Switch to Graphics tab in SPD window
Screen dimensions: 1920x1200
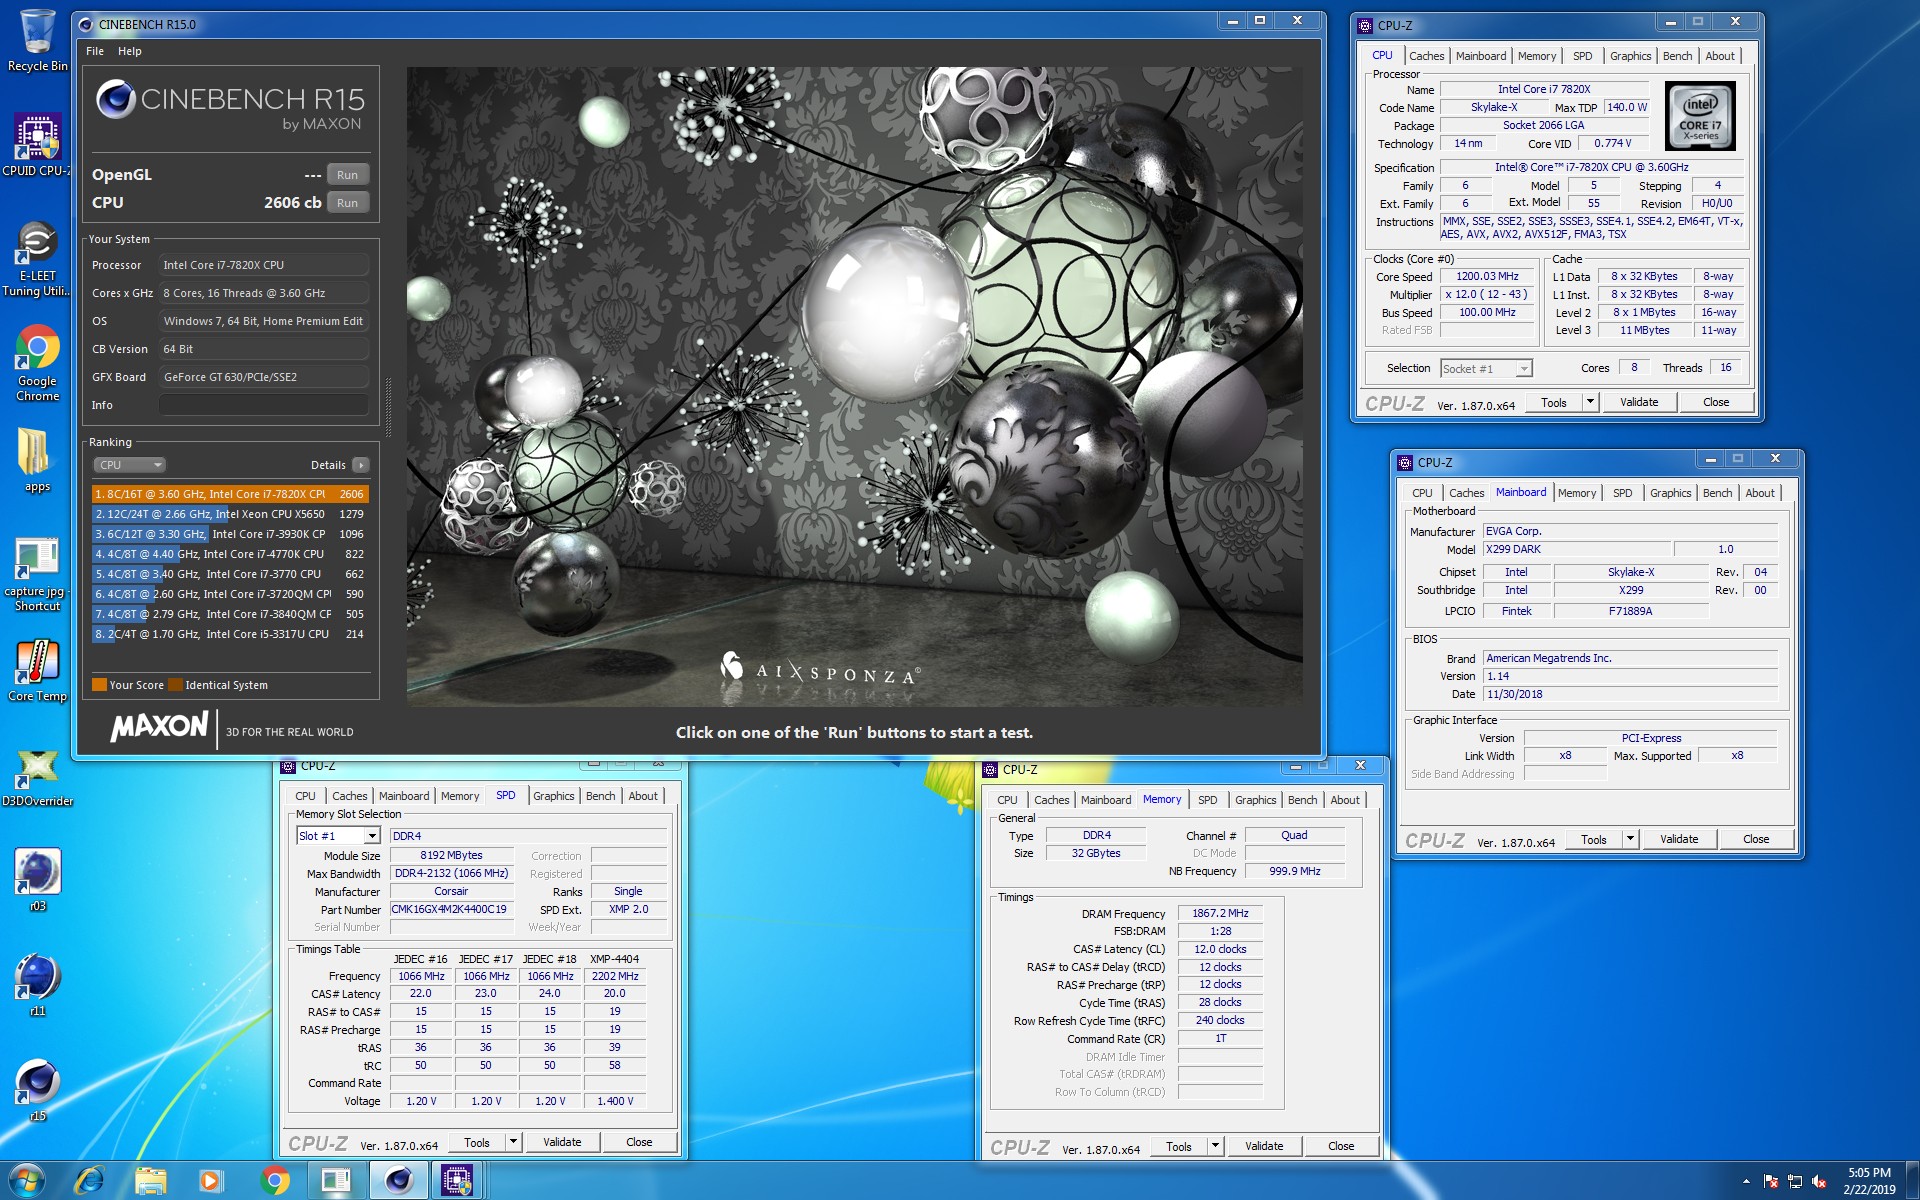pos(553,796)
